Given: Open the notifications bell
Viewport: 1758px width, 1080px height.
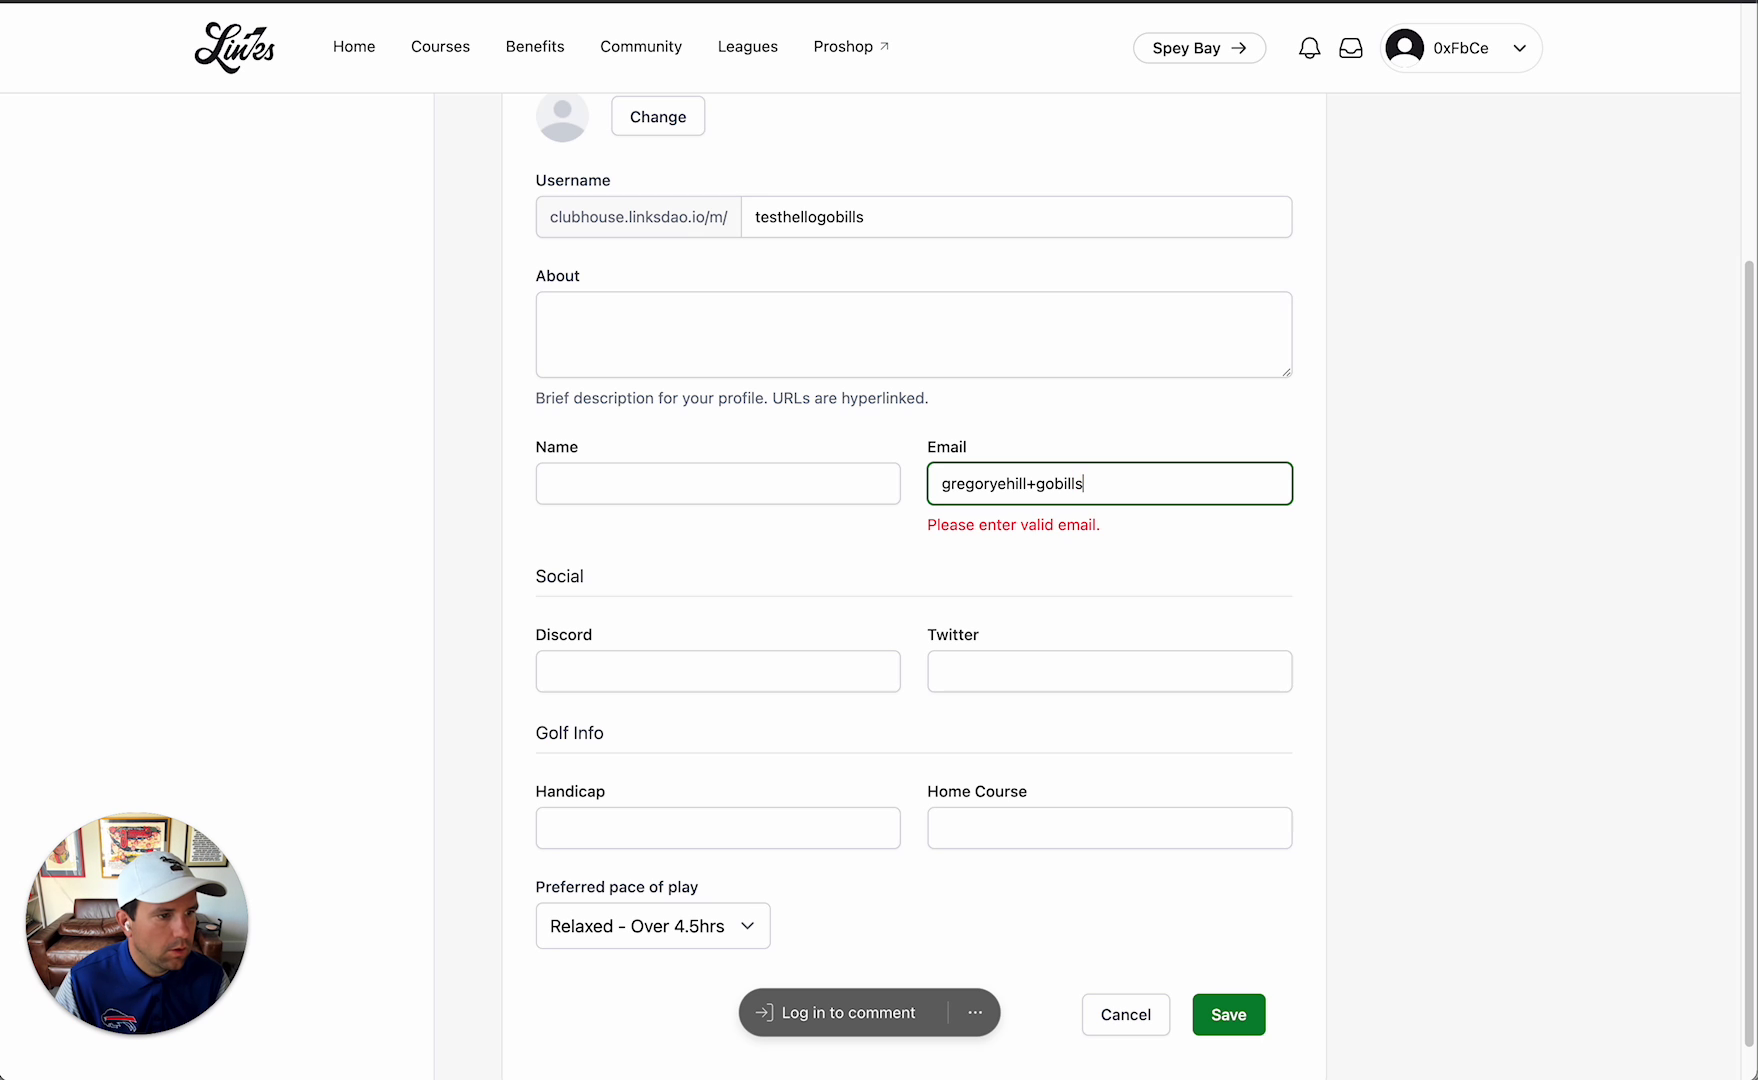Looking at the screenshot, I should pos(1309,48).
